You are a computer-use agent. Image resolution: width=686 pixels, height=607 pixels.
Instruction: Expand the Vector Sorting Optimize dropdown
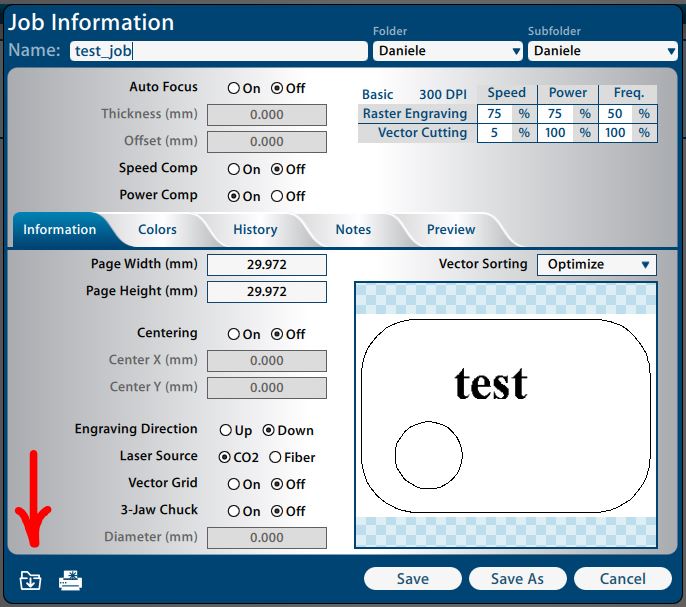[x=596, y=265]
